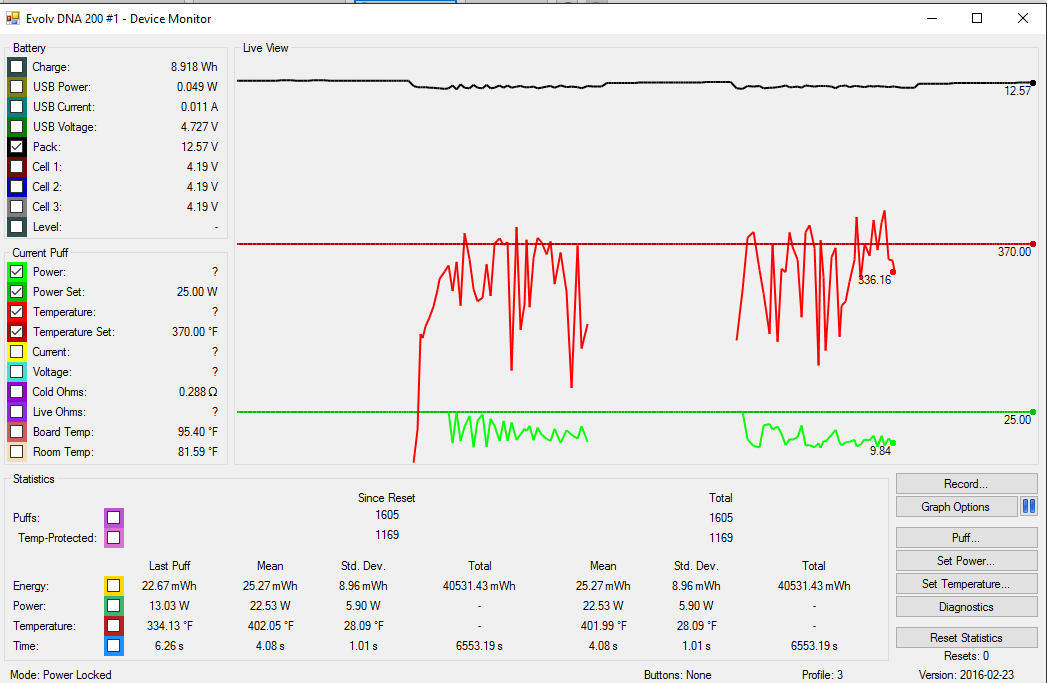Check the Puffs statistics checkbox
This screenshot has height=683, width=1047.
[x=114, y=517]
